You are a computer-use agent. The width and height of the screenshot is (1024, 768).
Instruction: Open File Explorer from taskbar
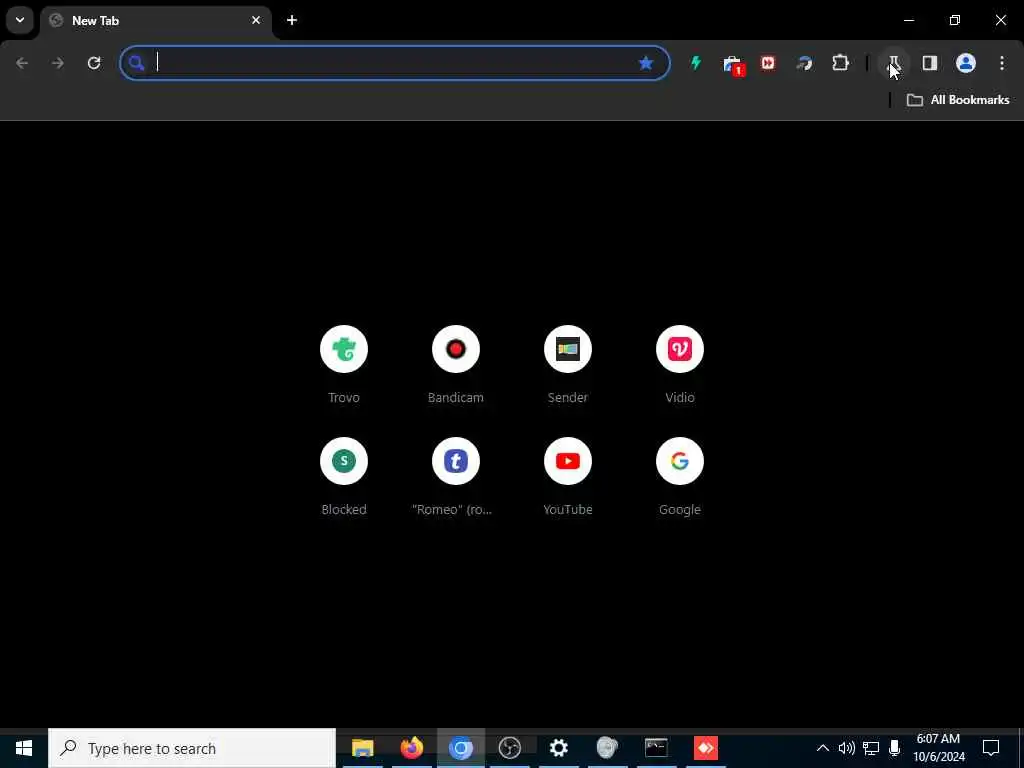point(362,748)
